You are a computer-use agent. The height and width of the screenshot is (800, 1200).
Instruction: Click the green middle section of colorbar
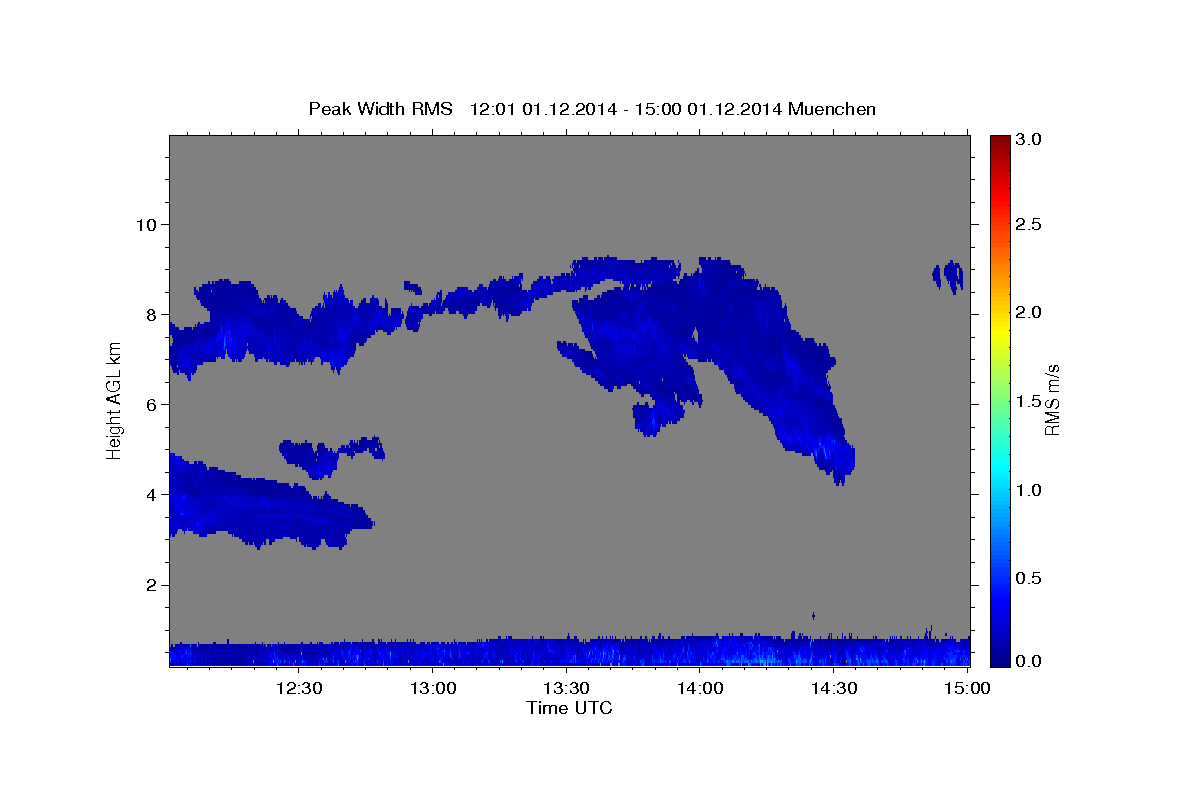999,400
